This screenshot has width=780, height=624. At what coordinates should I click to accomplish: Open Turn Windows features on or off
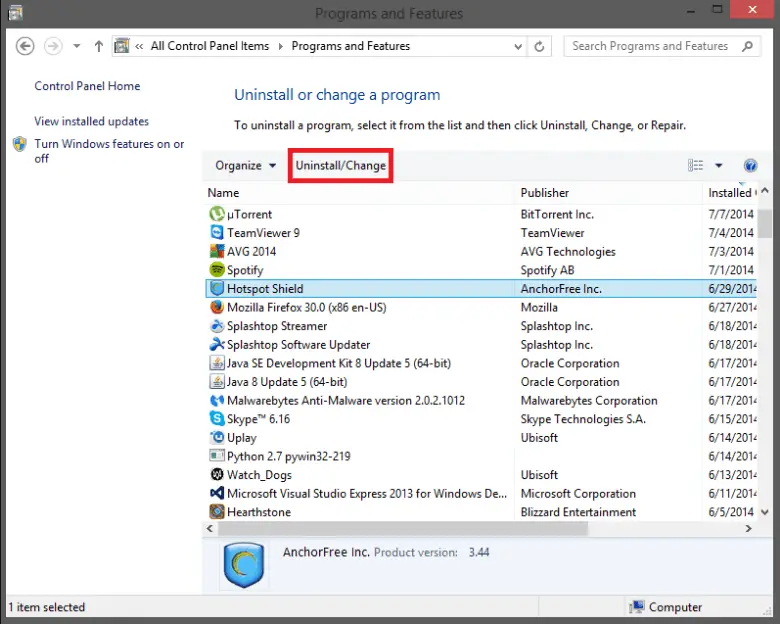tap(109, 151)
